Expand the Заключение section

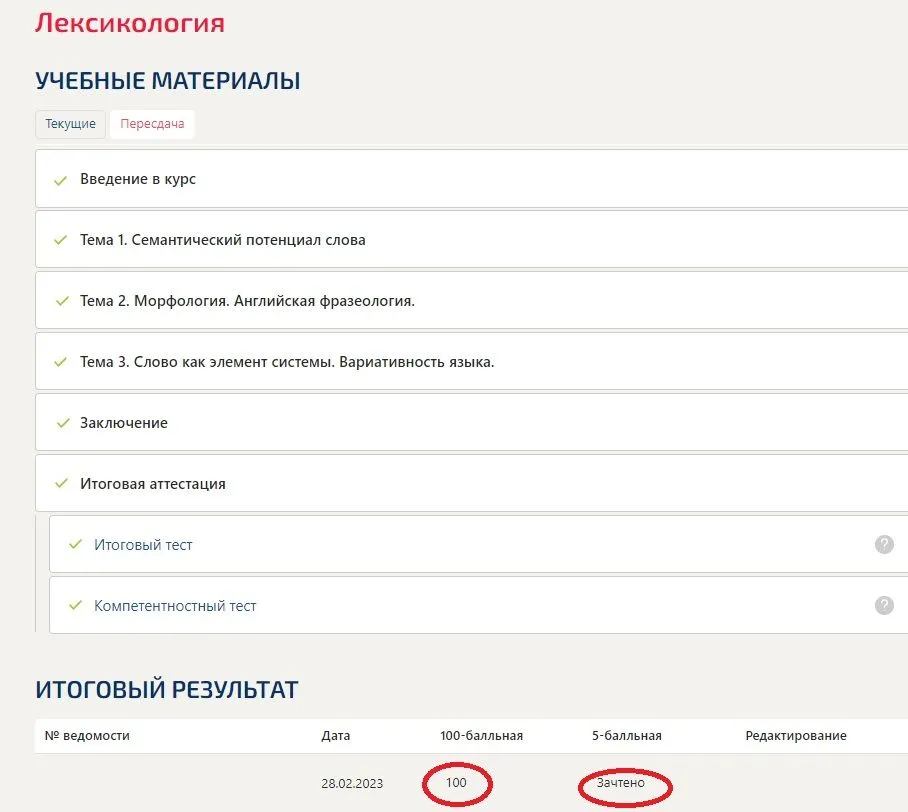click(124, 423)
